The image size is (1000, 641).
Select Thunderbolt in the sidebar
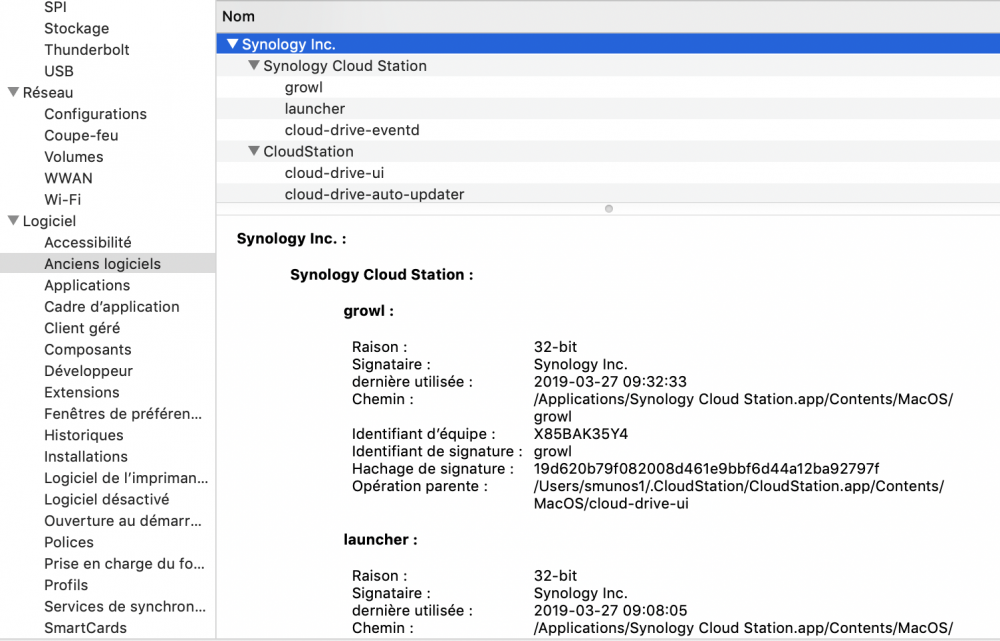pyautogui.click(x=86, y=49)
